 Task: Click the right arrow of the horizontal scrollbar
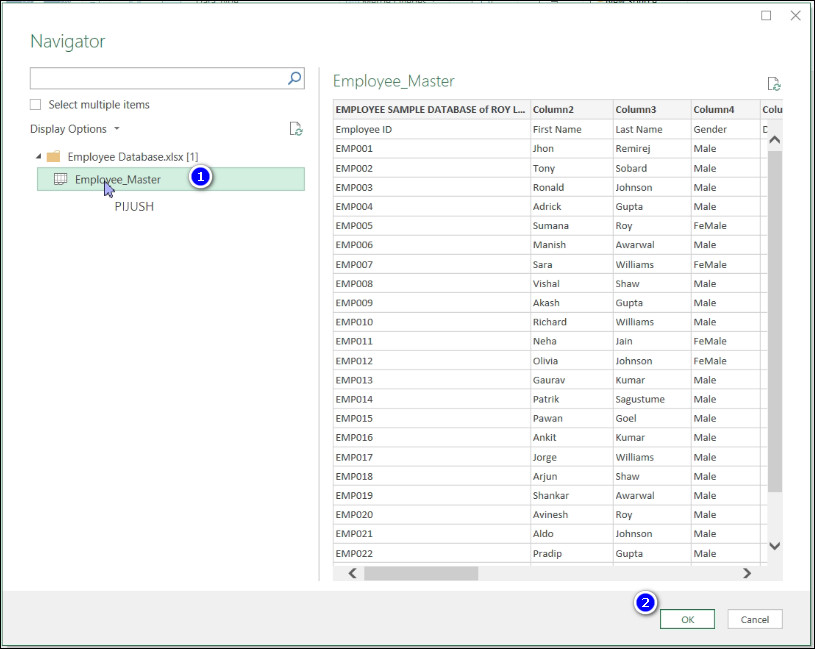click(x=748, y=574)
